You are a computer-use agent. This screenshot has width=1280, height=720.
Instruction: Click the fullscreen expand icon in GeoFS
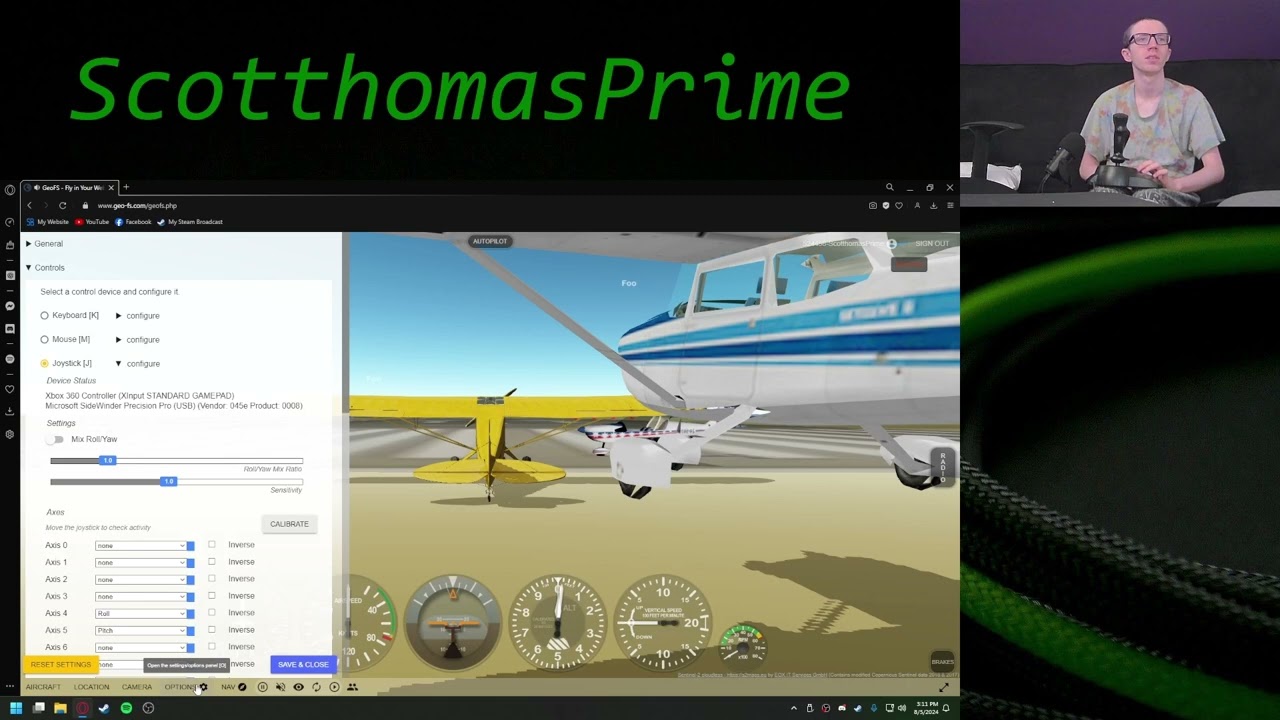(944, 687)
